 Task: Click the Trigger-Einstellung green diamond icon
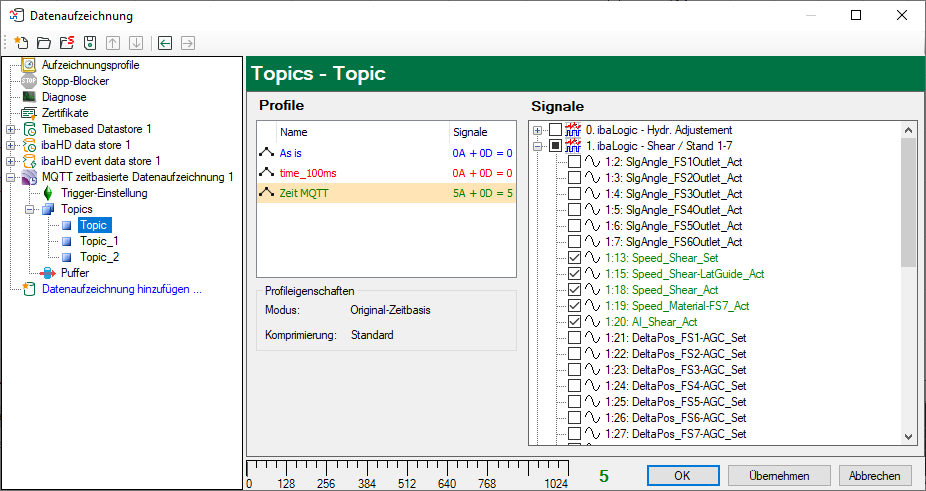[x=48, y=193]
